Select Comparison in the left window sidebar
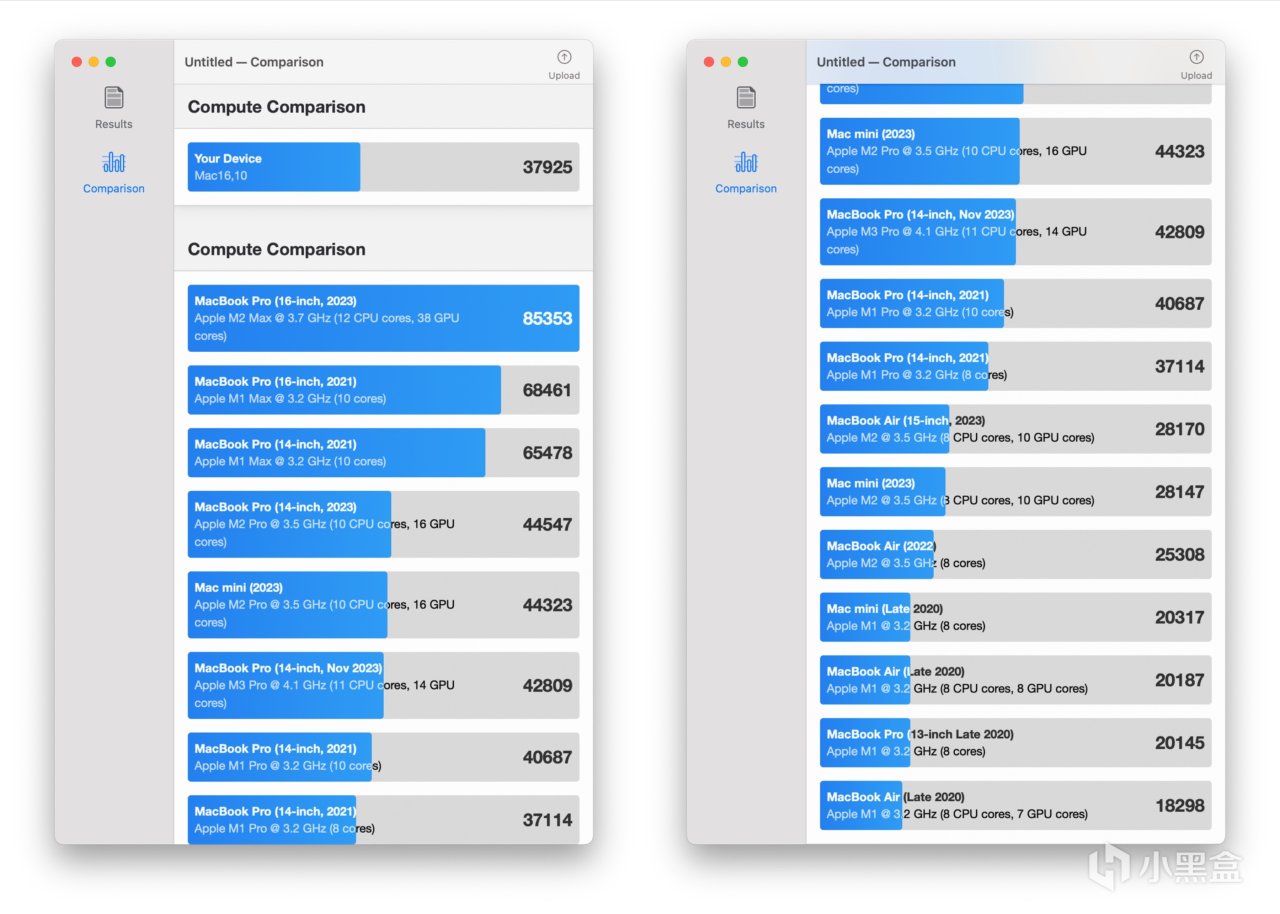Viewport: 1280px width, 914px height. [x=114, y=172]
